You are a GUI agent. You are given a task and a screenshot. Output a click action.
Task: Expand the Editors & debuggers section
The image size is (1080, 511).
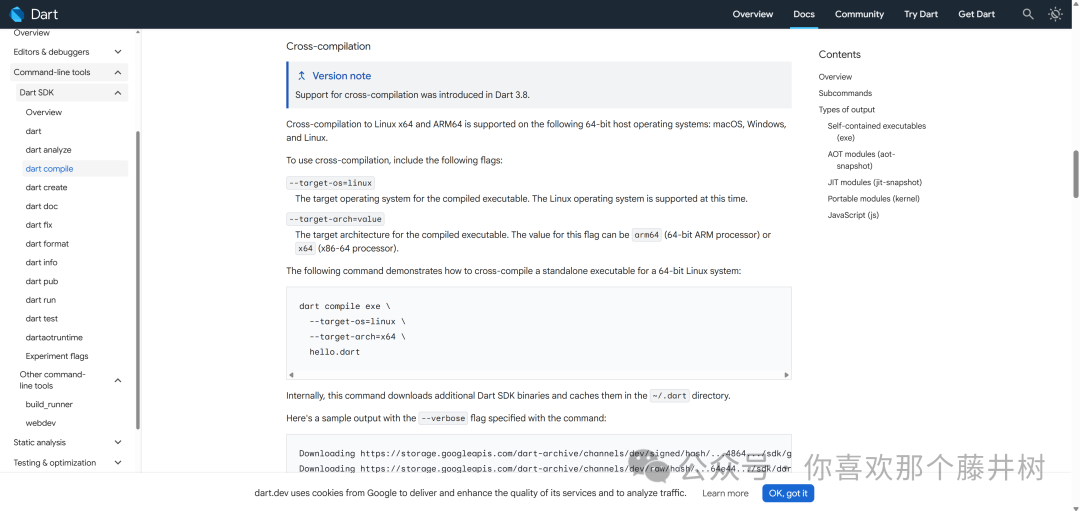[118, 52]
